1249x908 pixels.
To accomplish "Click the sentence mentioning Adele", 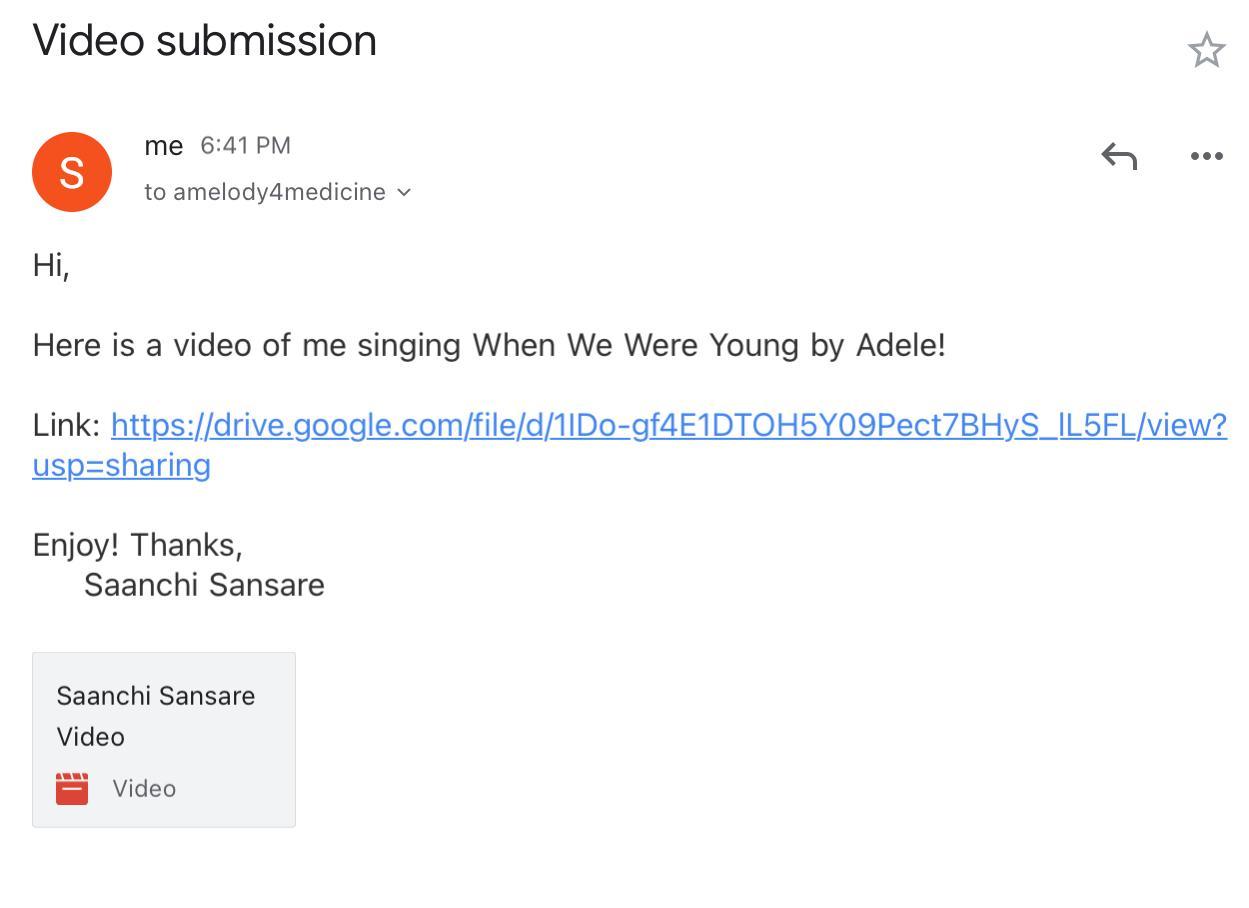I will coord(488,346).
